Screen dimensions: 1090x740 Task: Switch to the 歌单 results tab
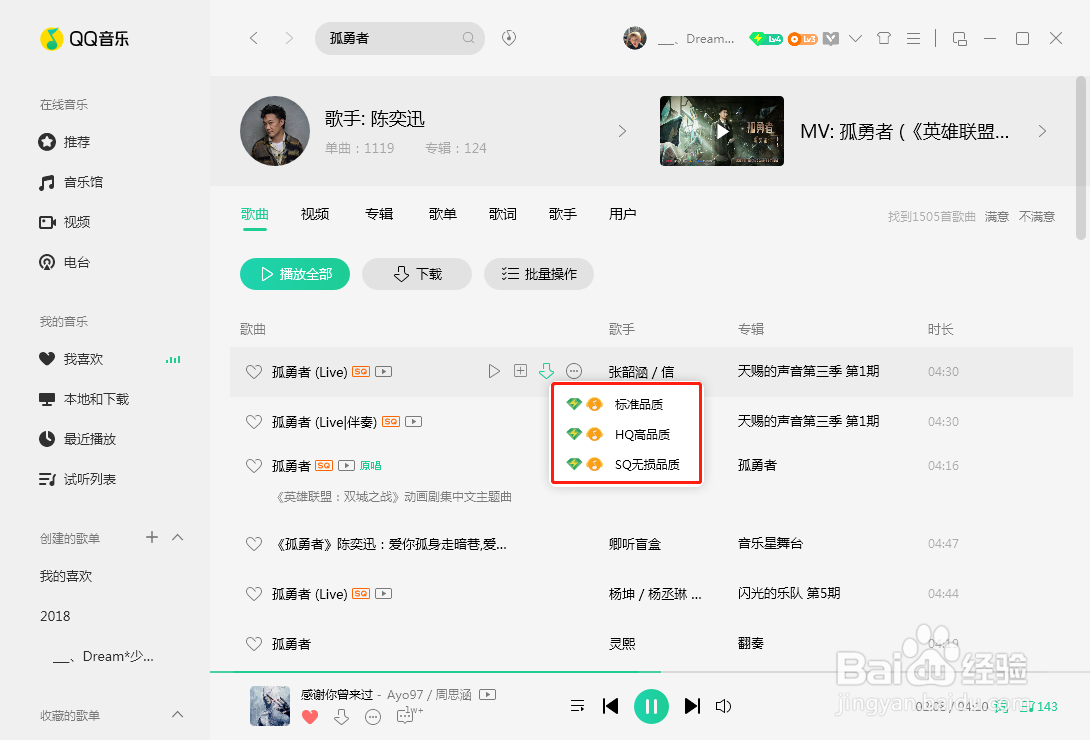(x=443, y=214)
